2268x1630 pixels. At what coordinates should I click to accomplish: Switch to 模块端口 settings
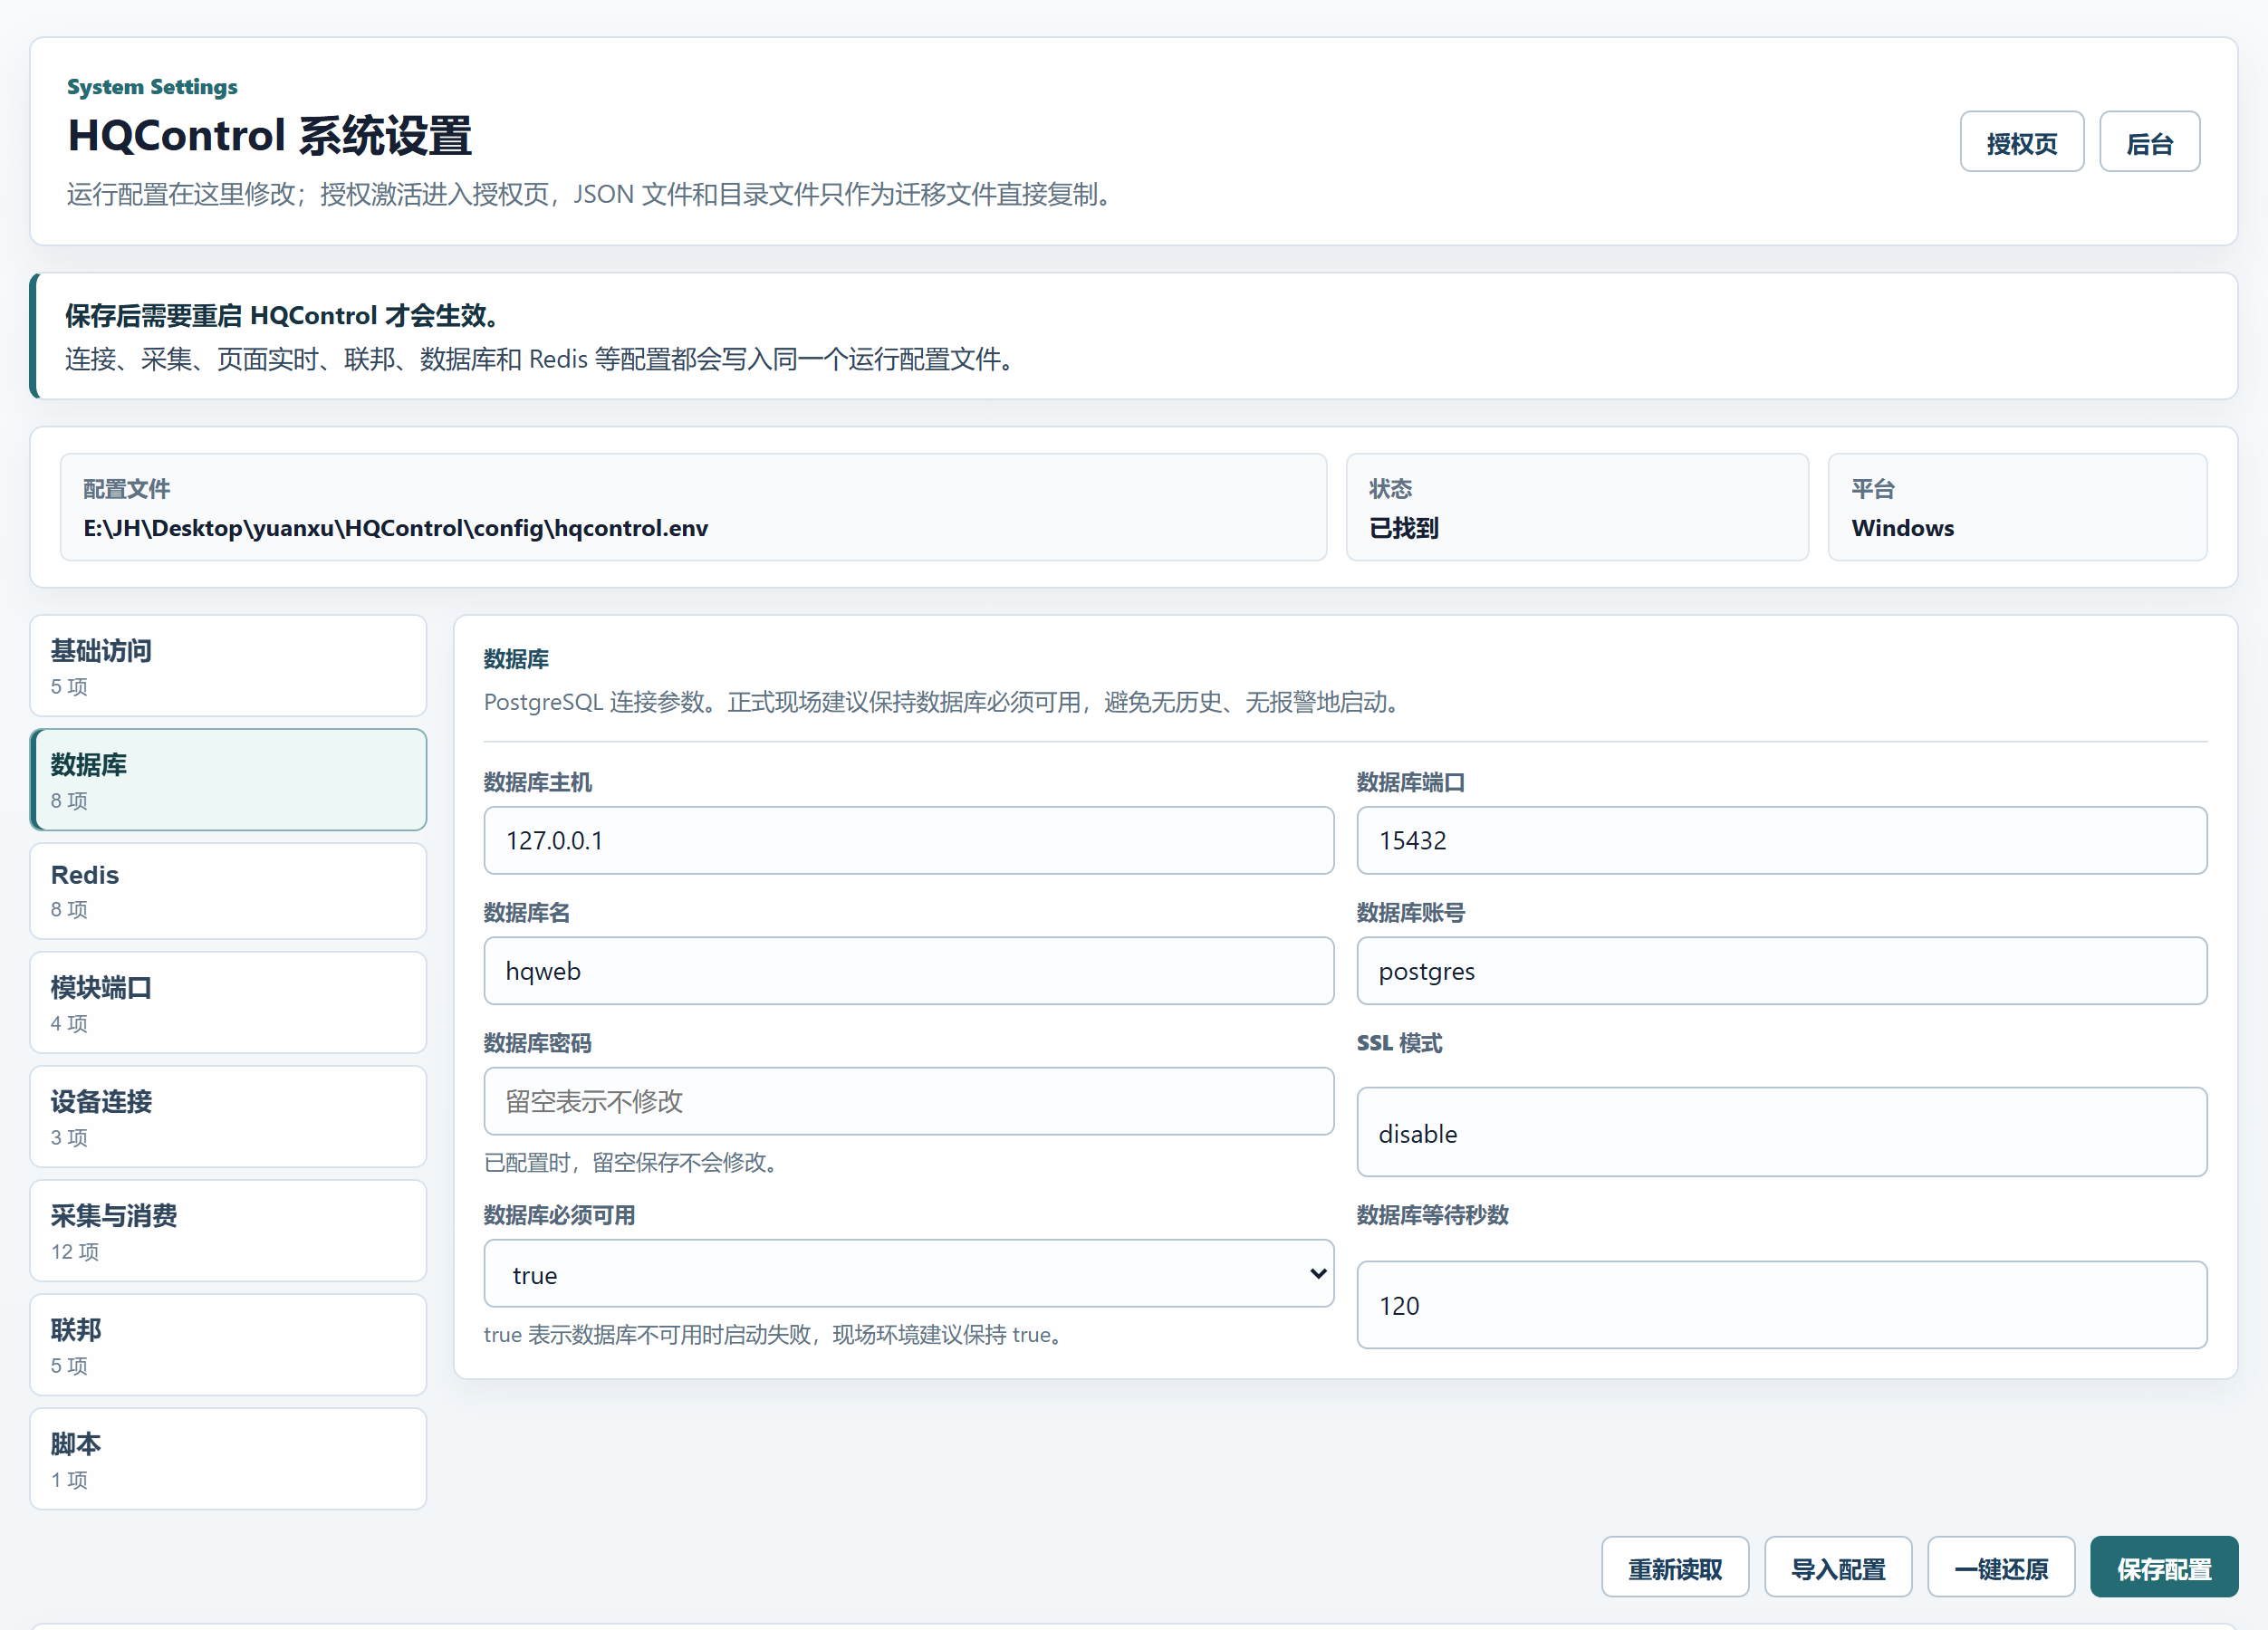tap(229, 1003)
